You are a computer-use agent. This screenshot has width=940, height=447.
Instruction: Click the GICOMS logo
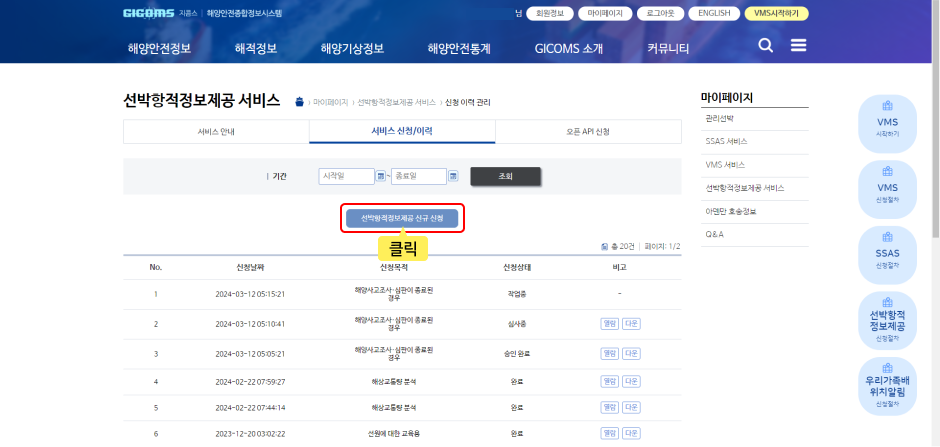[148, 14]
